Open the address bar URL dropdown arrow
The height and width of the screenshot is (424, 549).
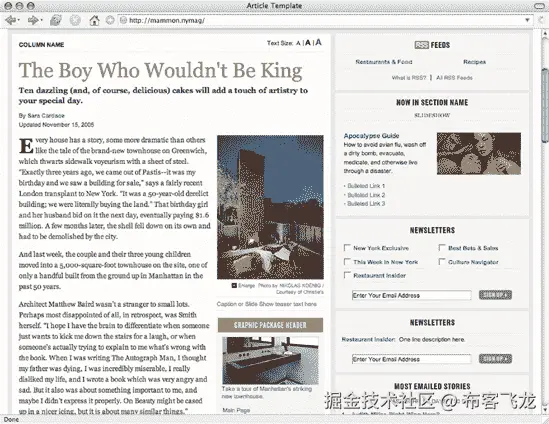[527, 20]
